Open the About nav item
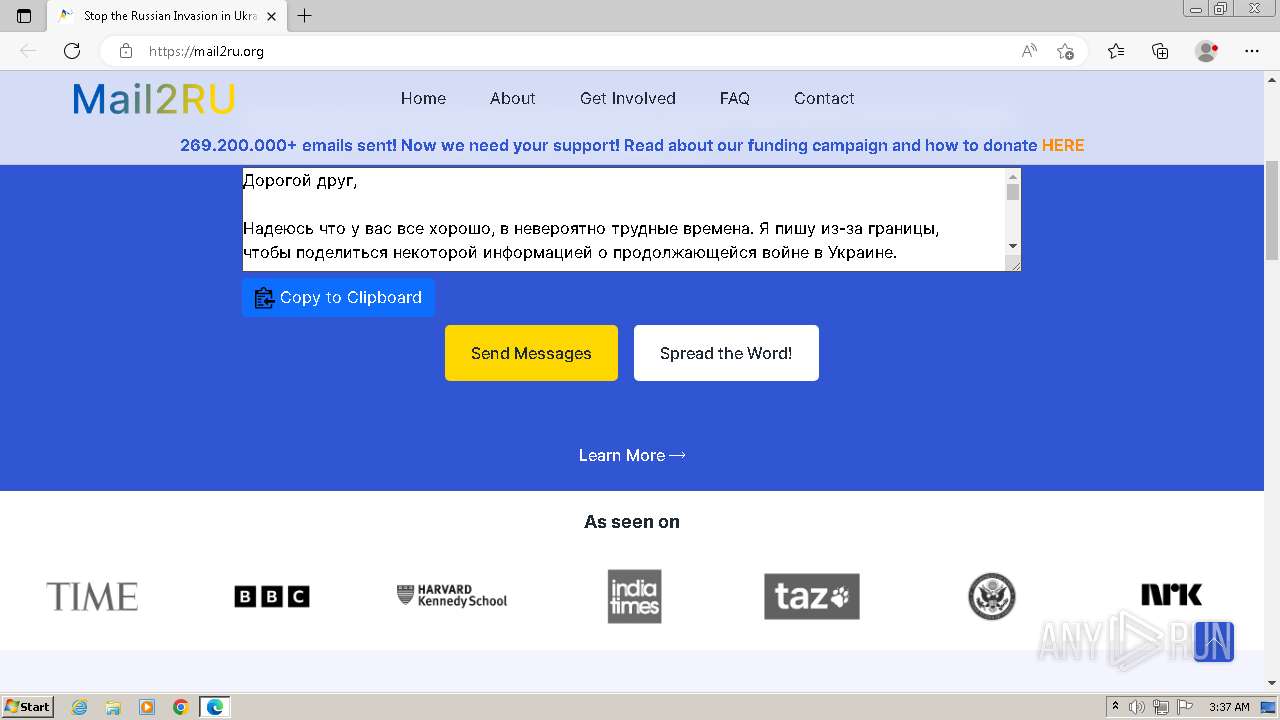 (x=512, y=98)
